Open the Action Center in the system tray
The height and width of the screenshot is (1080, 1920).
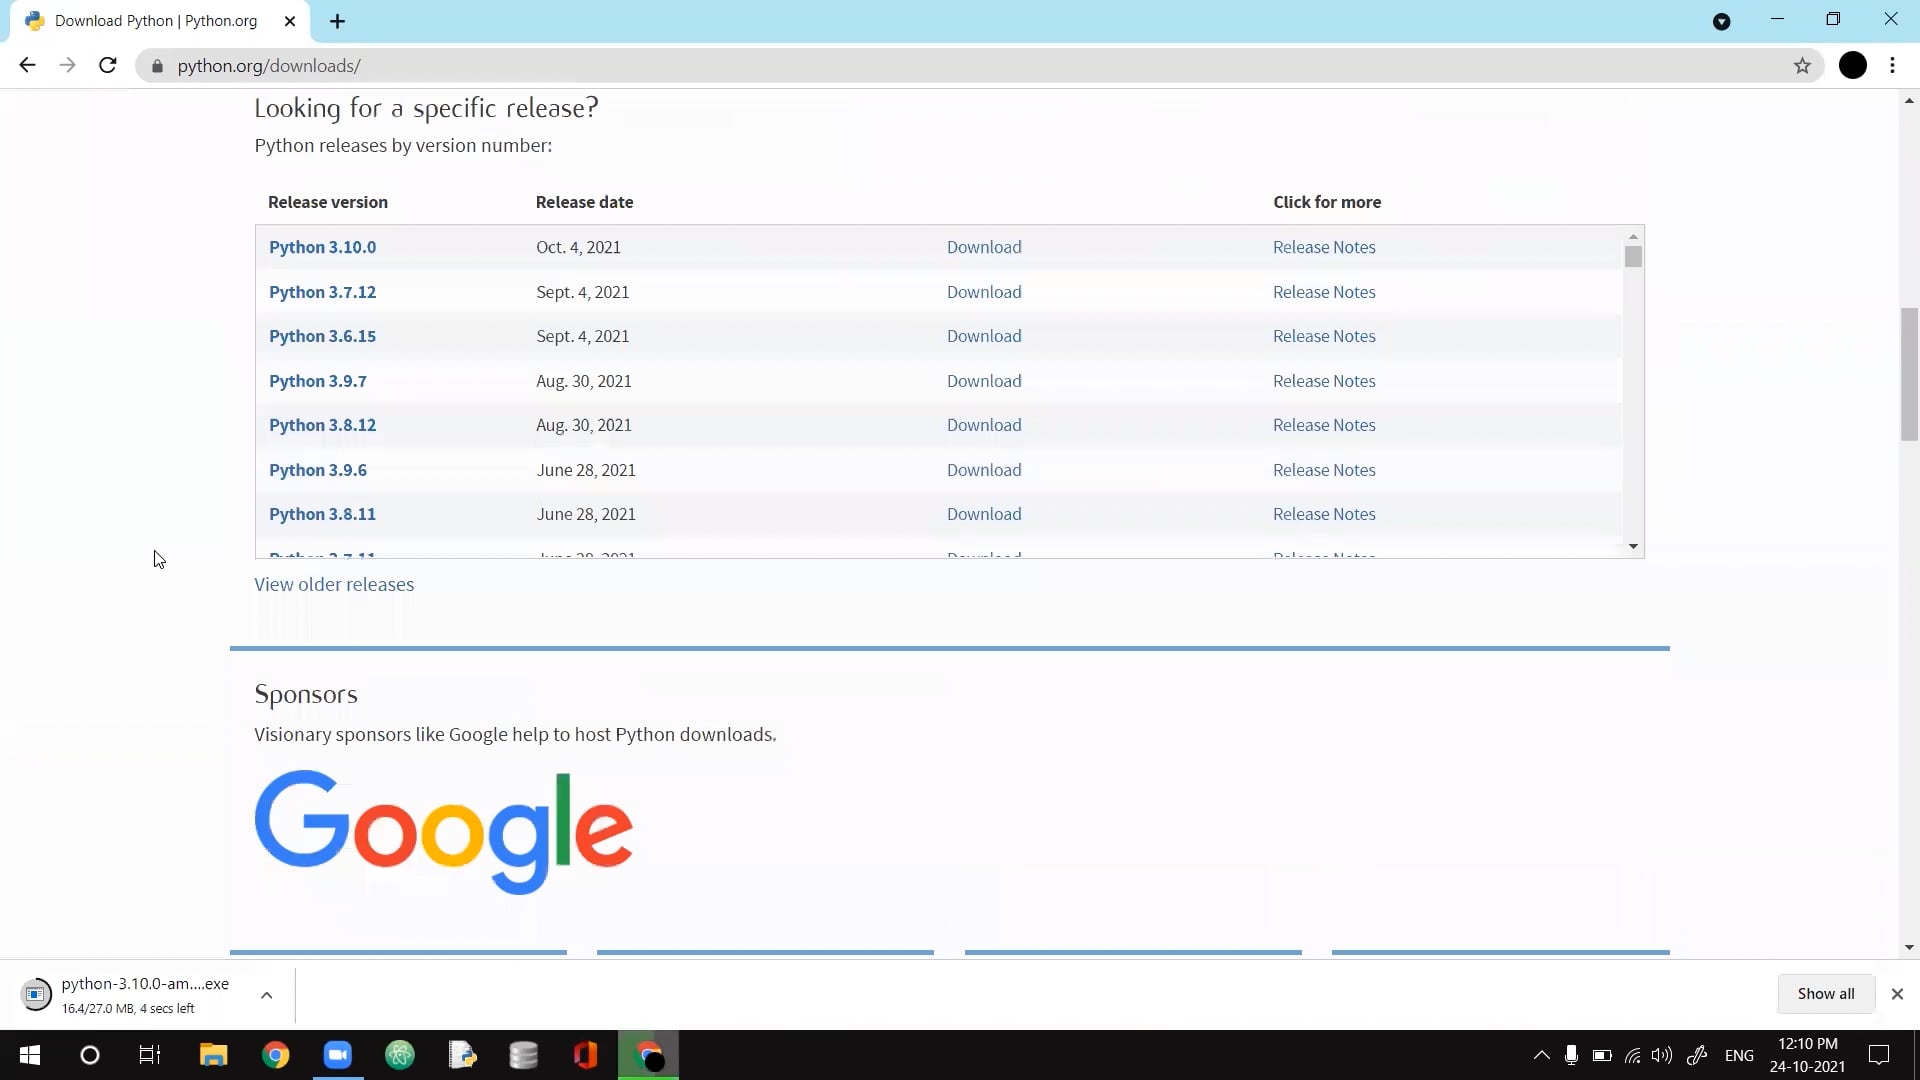pos(1879,1055)
